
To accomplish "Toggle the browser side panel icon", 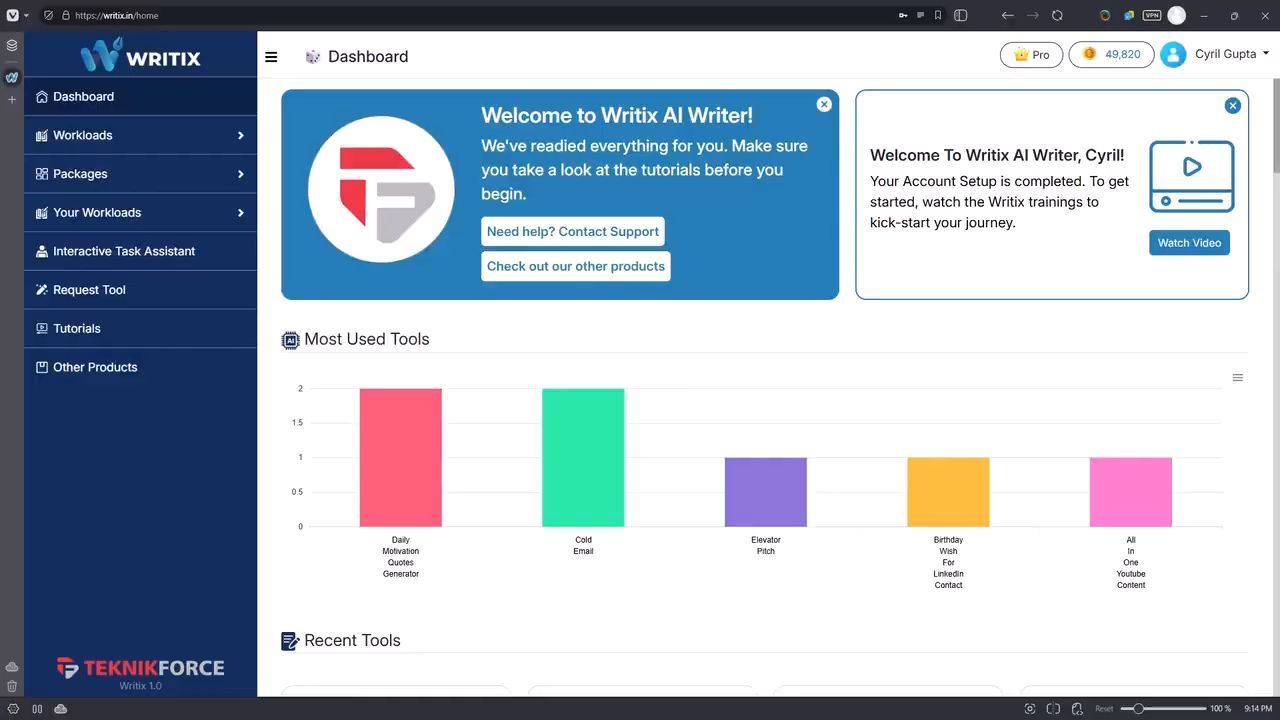I will tap(961, 16).
